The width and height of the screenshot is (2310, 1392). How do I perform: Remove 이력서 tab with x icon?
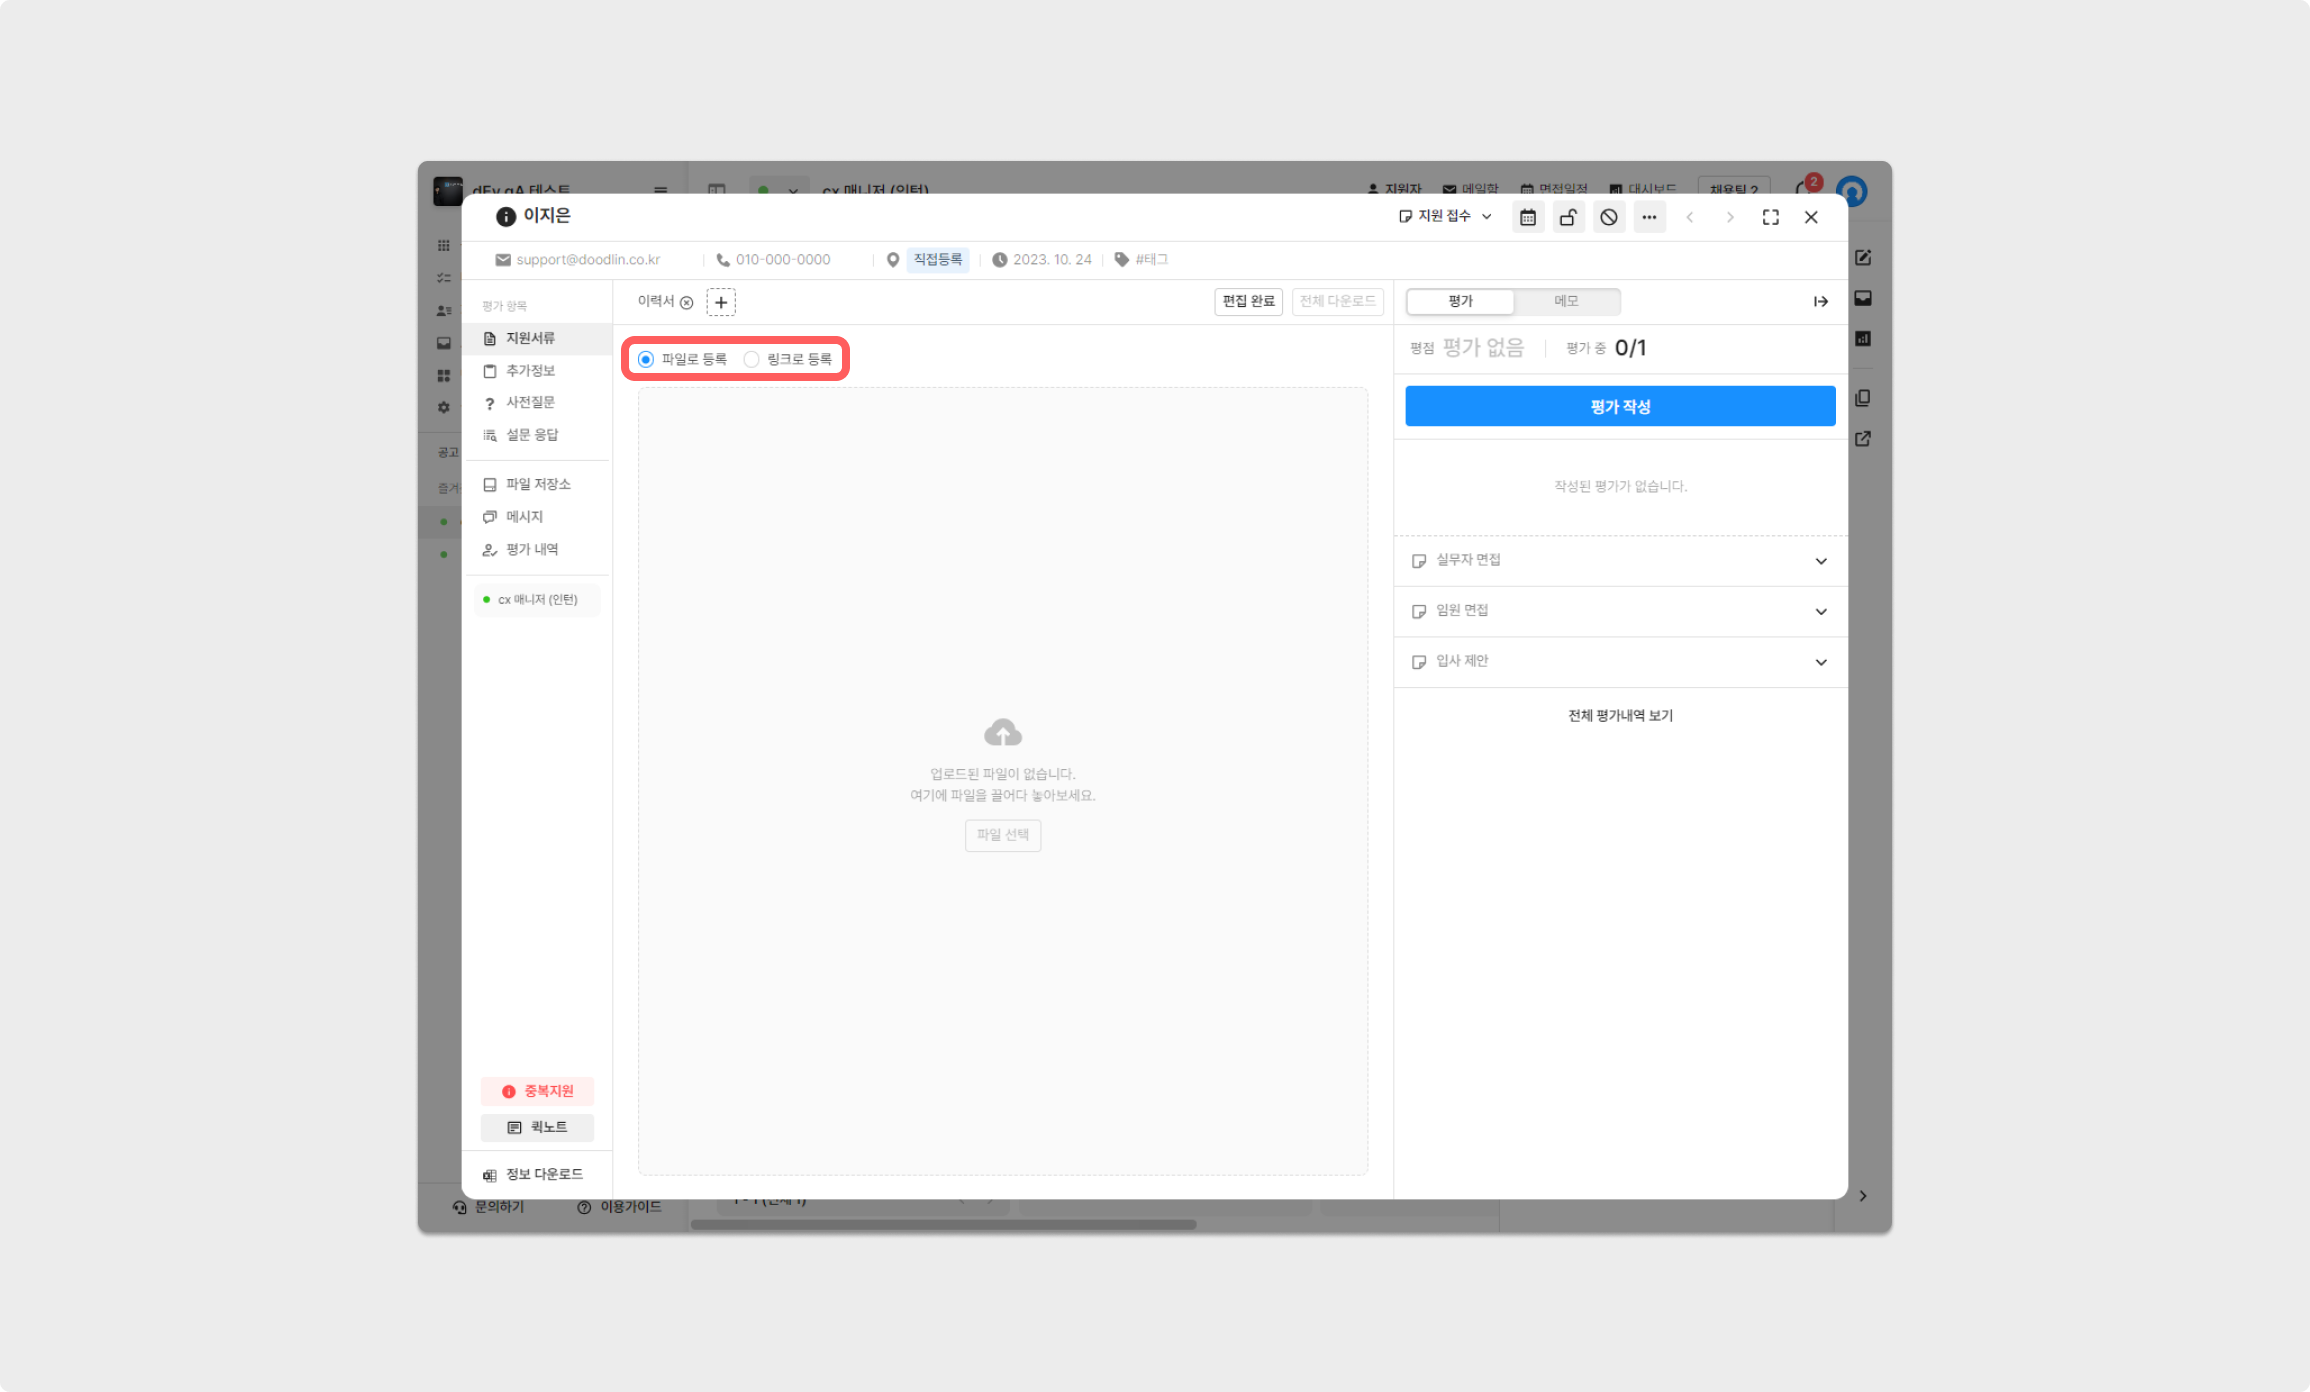point(687,302)
